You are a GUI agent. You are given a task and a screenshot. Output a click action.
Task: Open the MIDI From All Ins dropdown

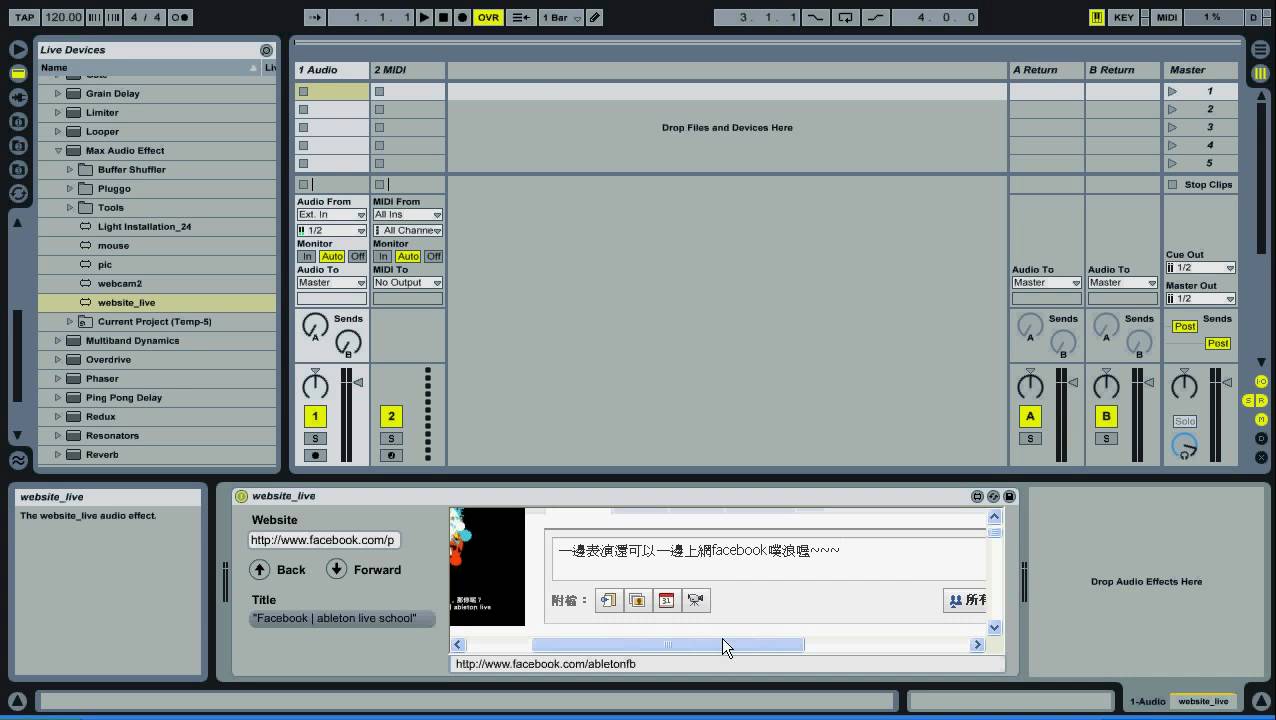[x=408, y=215]
